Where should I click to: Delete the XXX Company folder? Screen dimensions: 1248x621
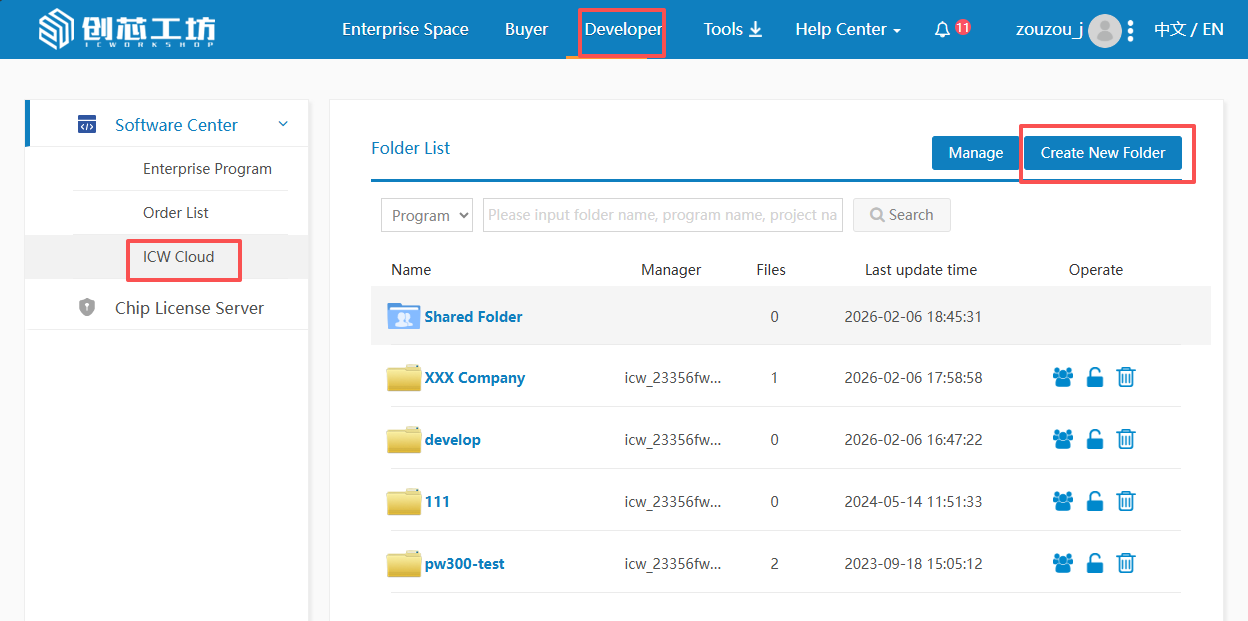1125,377
